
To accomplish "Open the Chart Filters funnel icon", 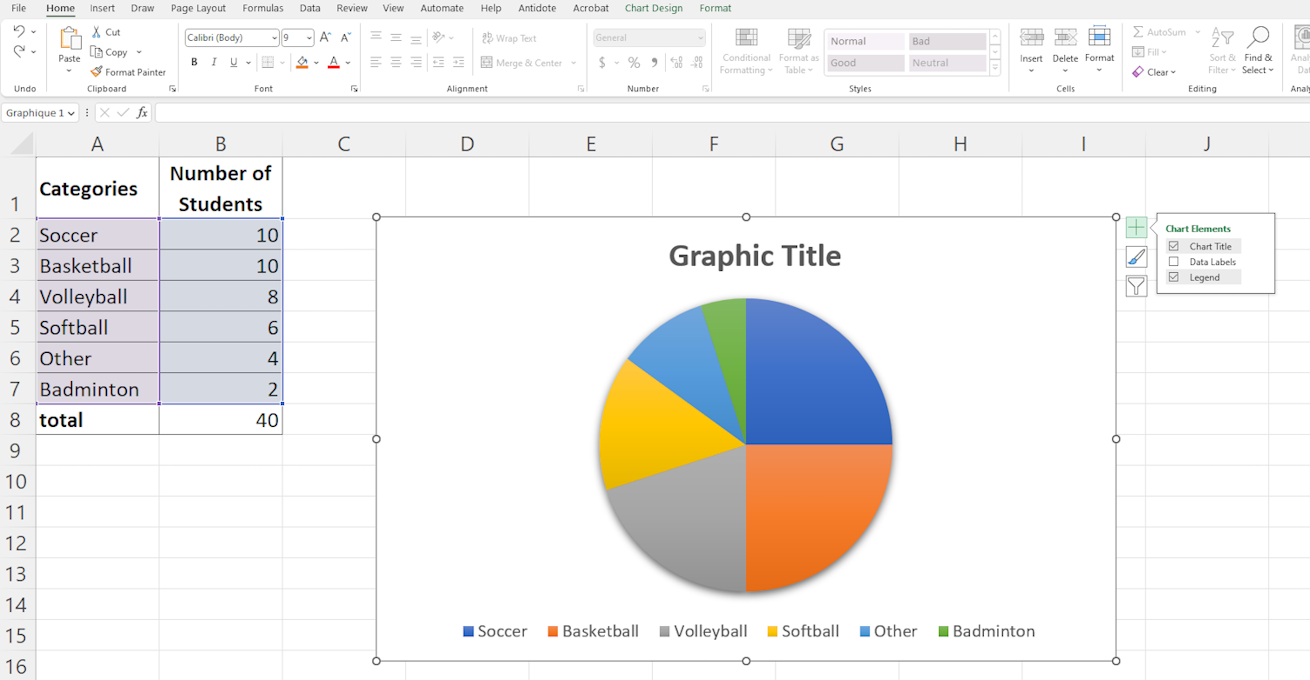I will (x=1136, y=287).
